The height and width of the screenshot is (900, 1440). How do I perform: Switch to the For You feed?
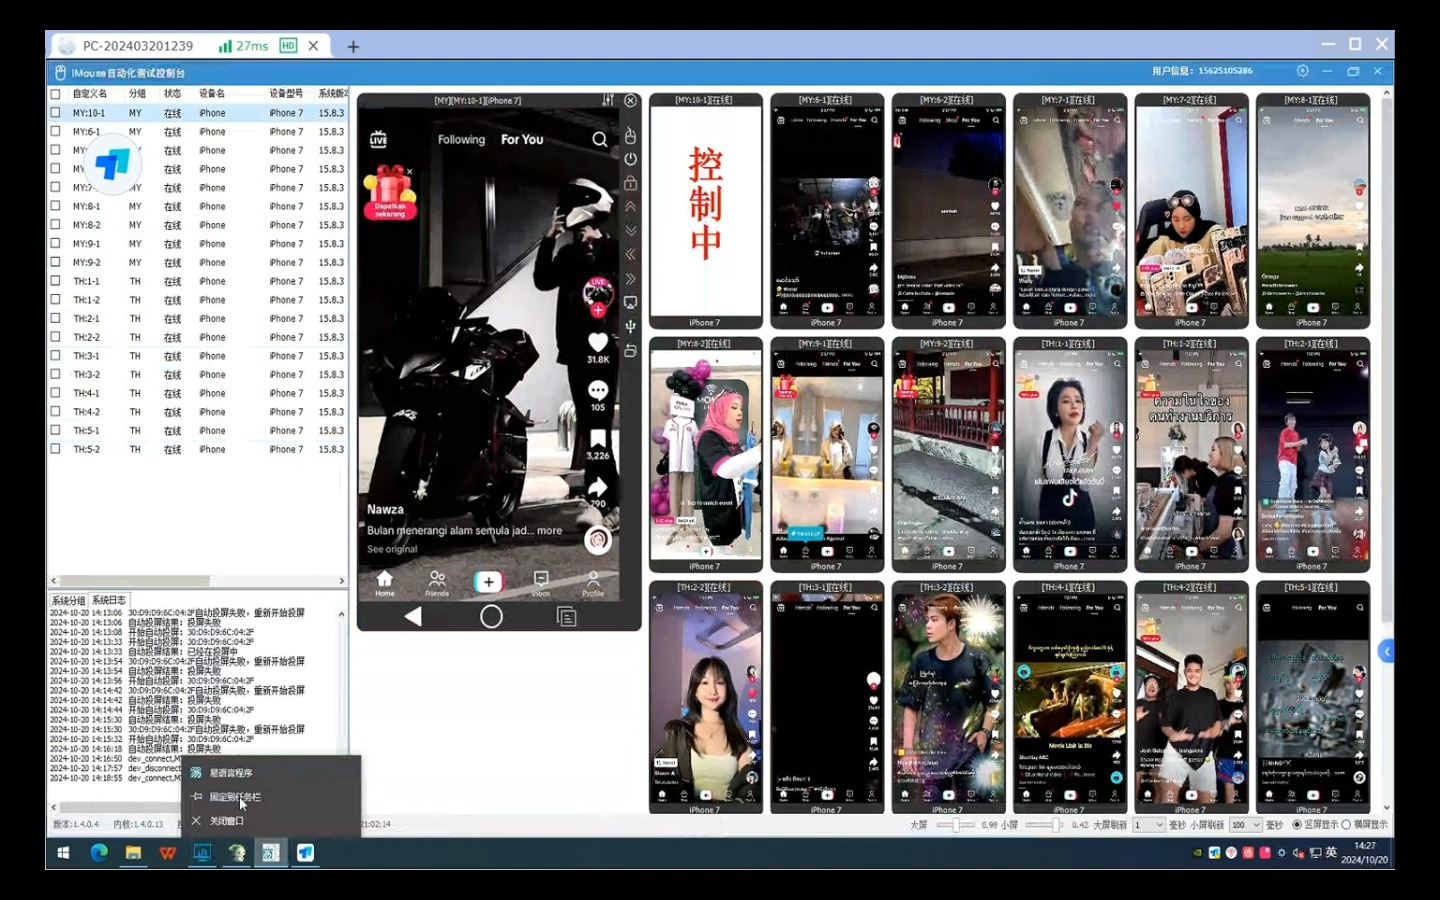click(522, 140)
